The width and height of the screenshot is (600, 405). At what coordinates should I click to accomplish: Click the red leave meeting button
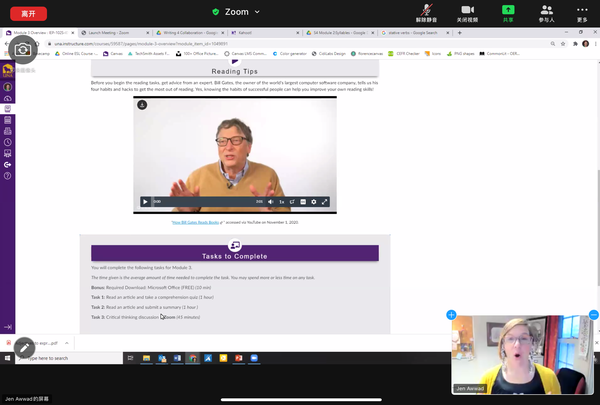pyautogui.click(x=25, y=12)
